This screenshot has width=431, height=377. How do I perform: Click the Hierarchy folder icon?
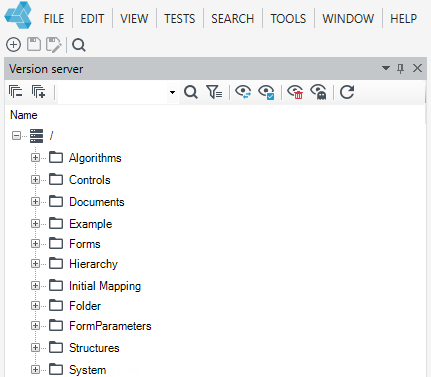tap(56, 263)
